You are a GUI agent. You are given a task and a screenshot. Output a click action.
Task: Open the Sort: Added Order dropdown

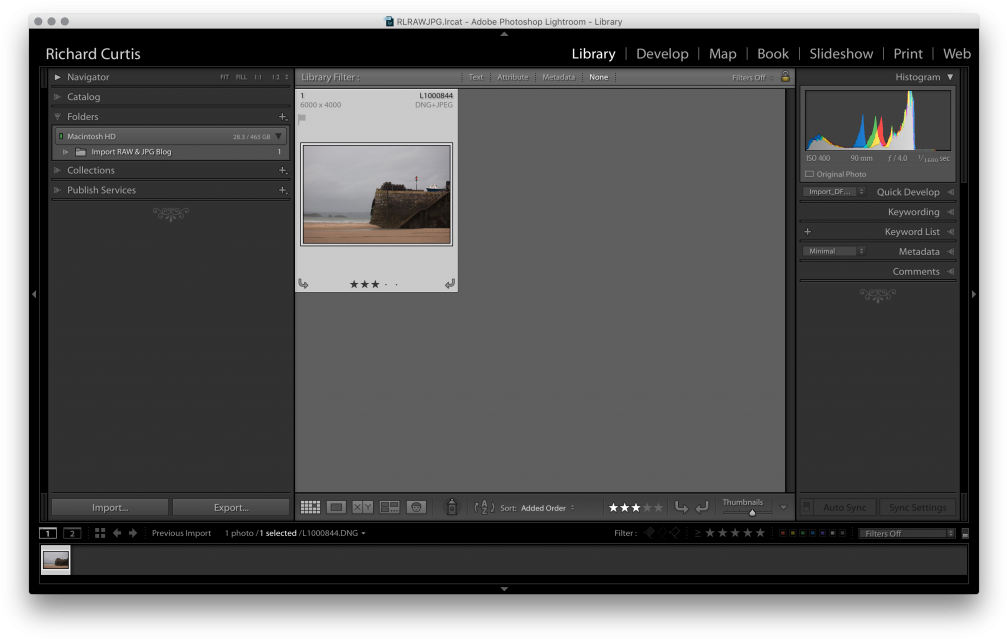pyautogui.click(x=545, y=507)
